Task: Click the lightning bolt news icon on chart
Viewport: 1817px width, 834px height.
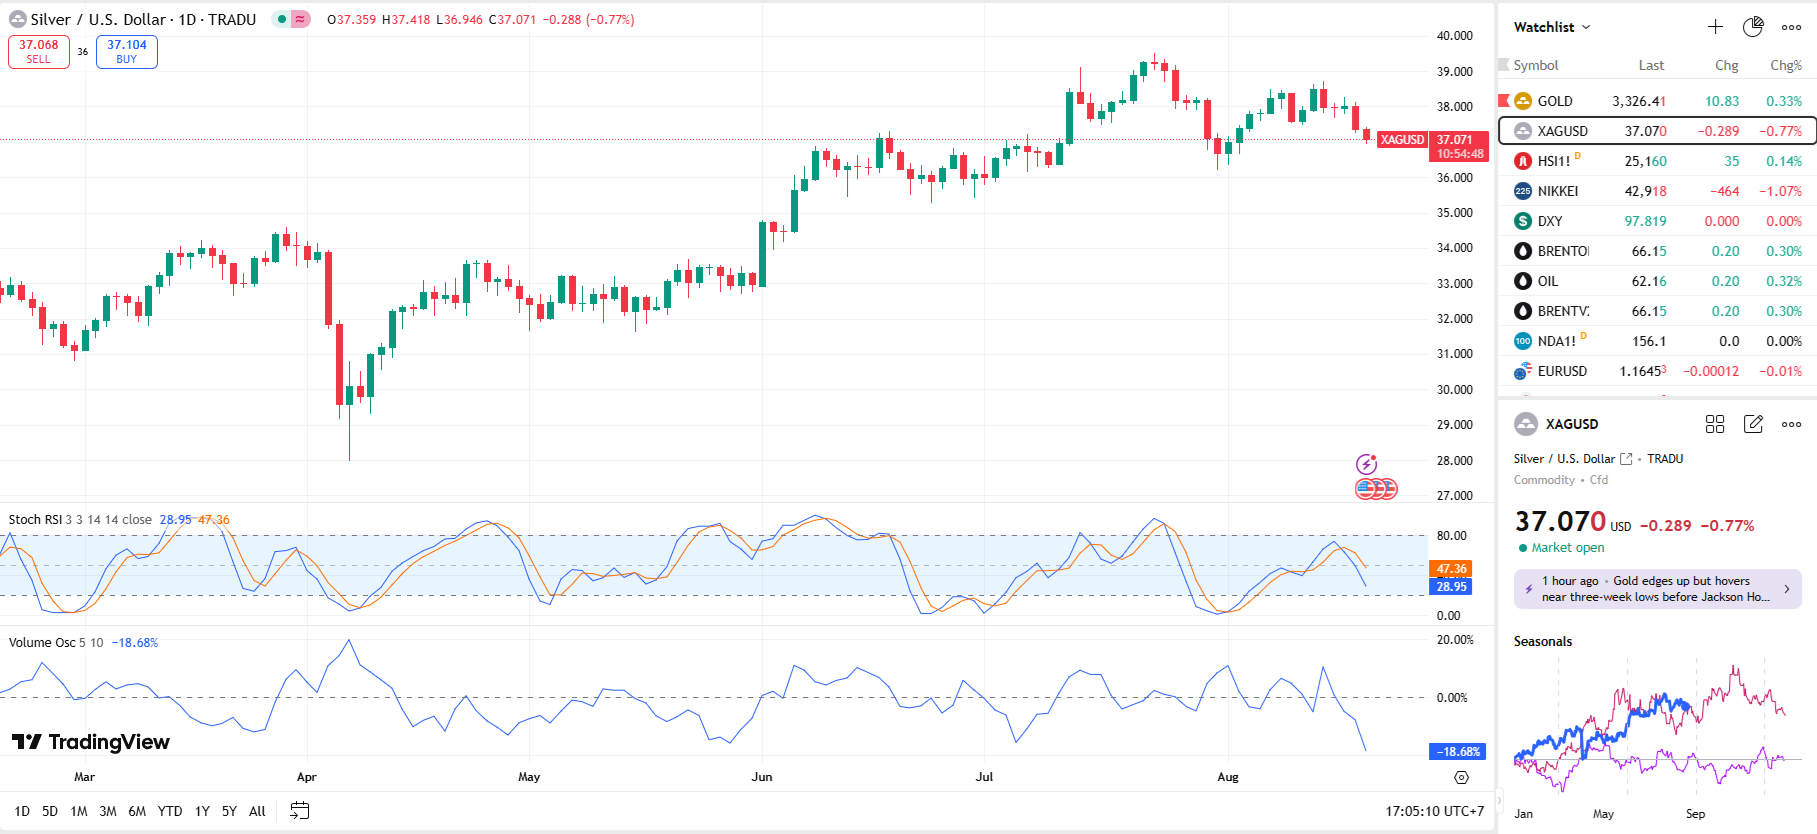Action: tap(1366, 464)
